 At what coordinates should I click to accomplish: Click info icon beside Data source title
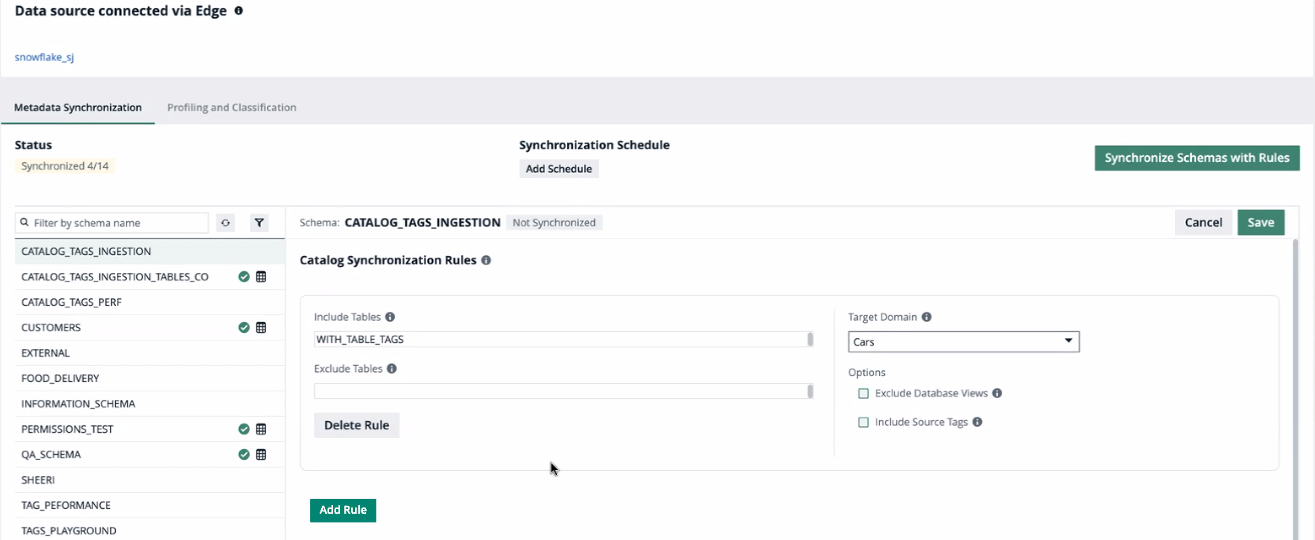click(x=238, y=11)
